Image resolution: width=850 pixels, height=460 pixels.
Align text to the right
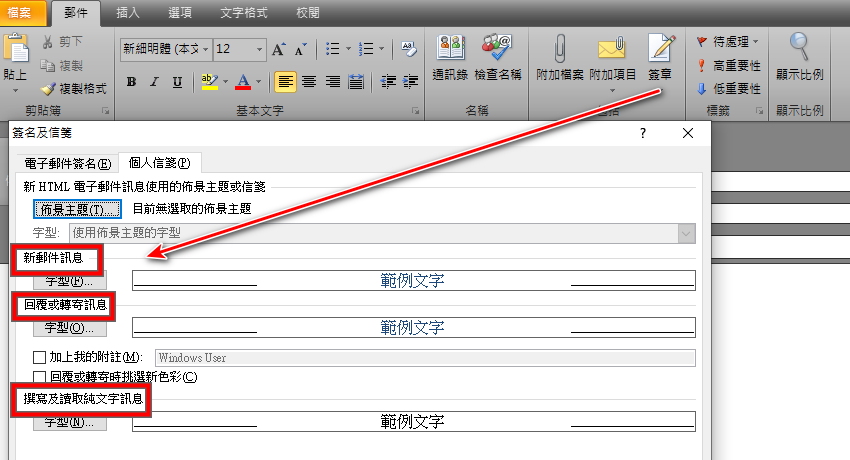[x=332, y=82]
